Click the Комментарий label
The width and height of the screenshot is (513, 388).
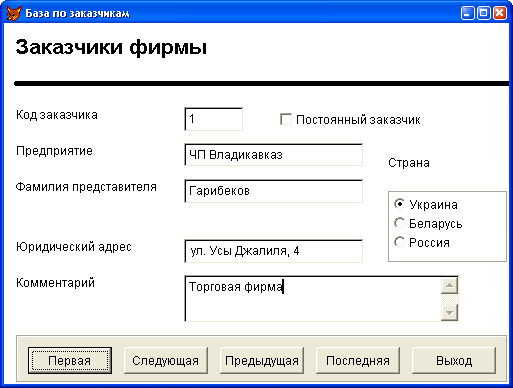click(x=55, y=283)
